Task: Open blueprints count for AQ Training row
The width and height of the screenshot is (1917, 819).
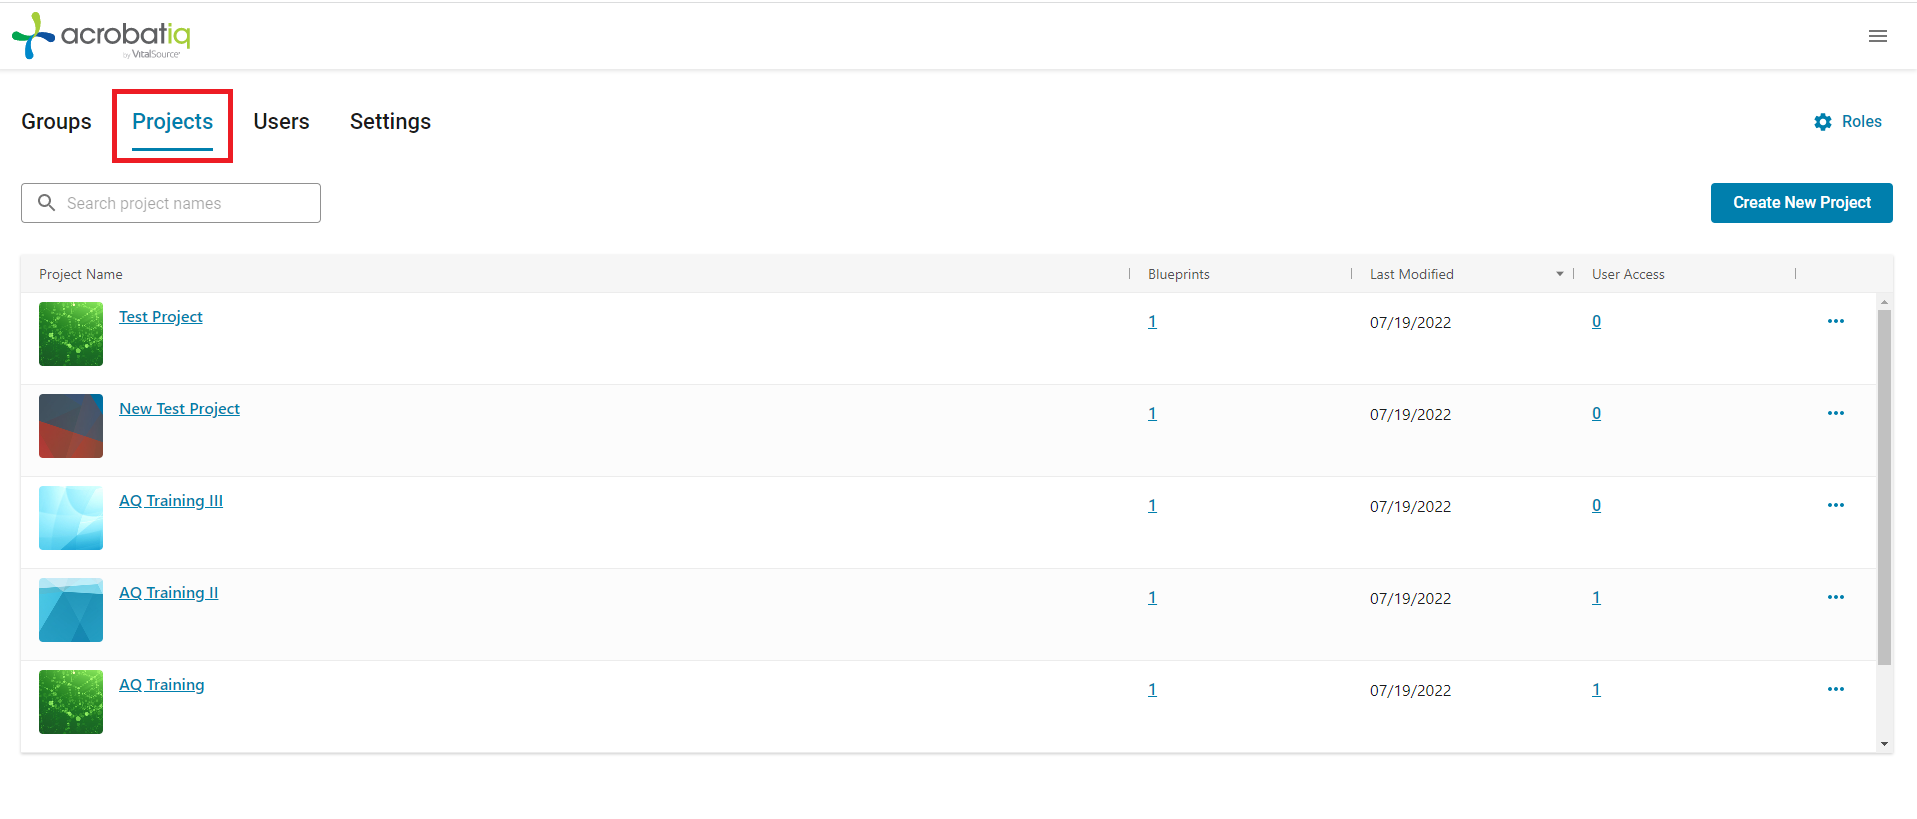Action: (x=1152, y=690)
